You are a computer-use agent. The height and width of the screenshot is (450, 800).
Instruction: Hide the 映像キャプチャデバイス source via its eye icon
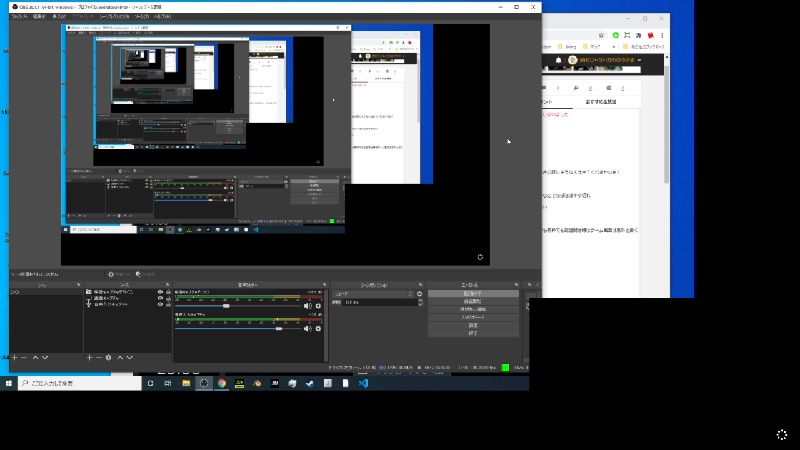coord(160,293)
